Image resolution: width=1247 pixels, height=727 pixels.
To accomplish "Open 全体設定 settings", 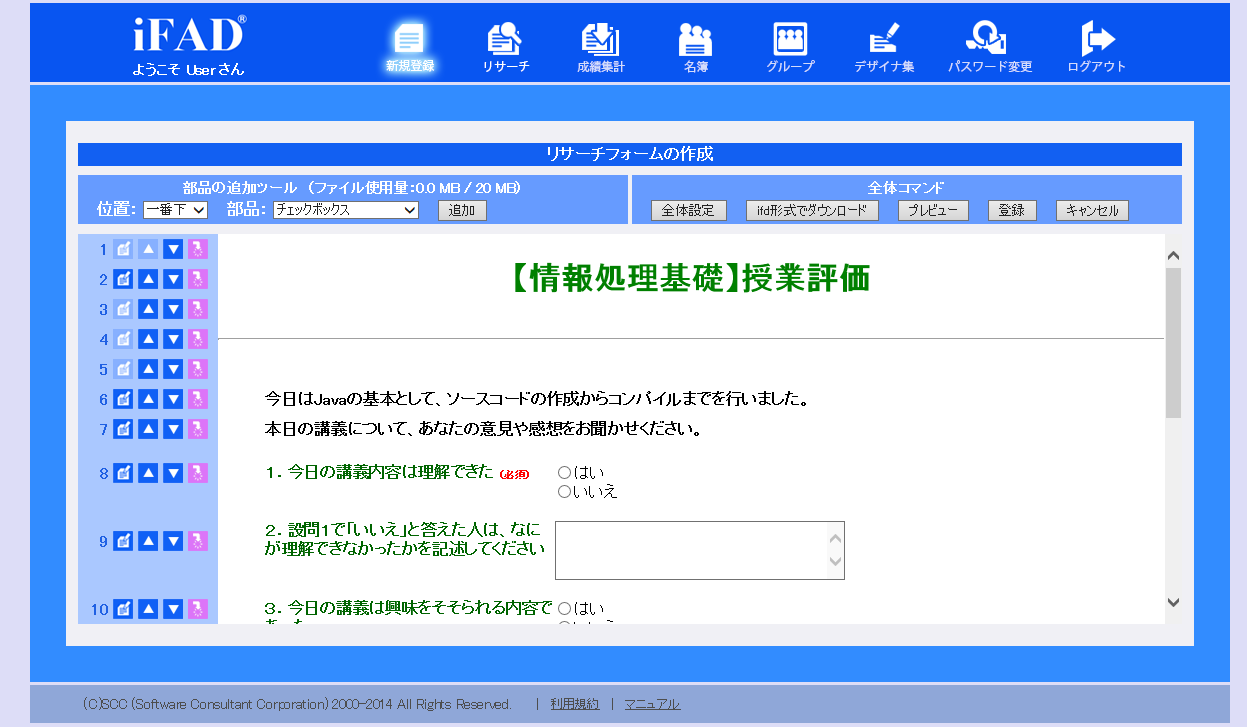I will (x=688, y=210).
